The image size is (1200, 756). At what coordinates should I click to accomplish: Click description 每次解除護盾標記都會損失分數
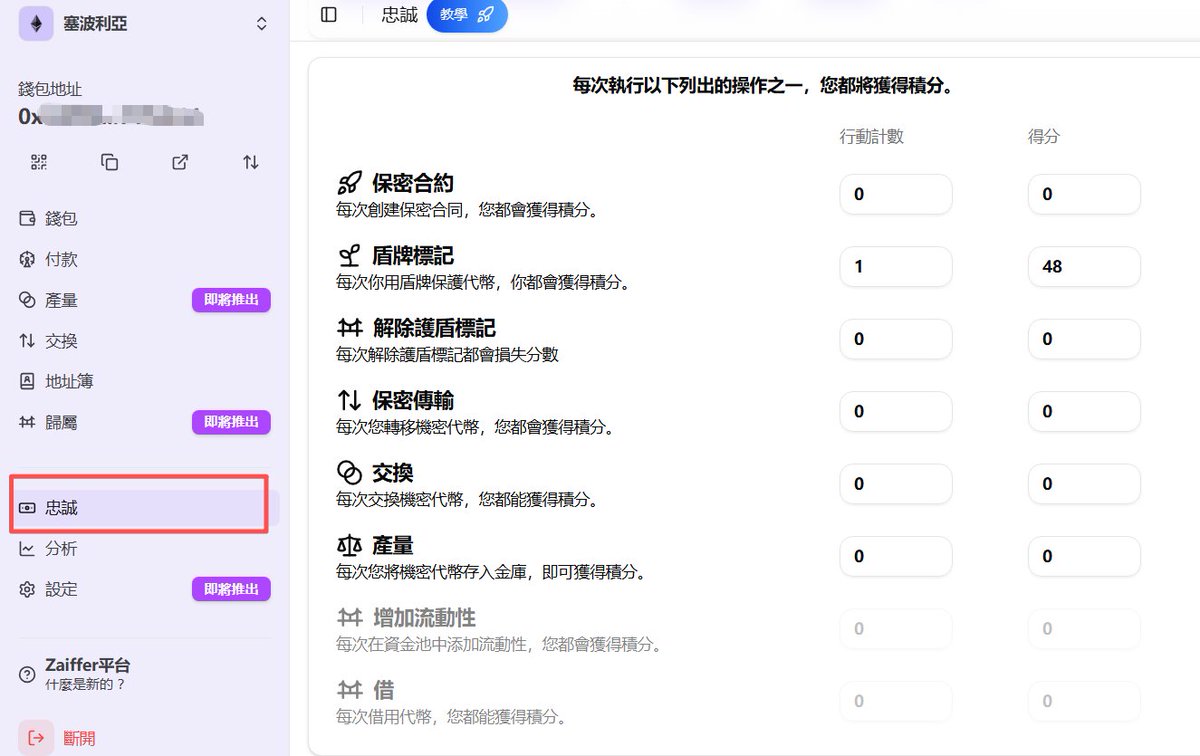[x=447, y=355]
